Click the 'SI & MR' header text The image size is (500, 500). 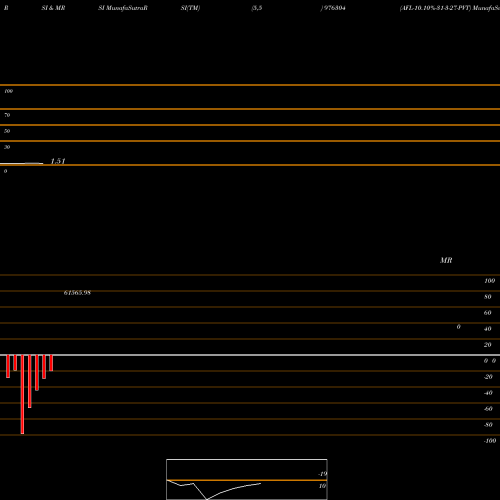click(x=53, y=8)
